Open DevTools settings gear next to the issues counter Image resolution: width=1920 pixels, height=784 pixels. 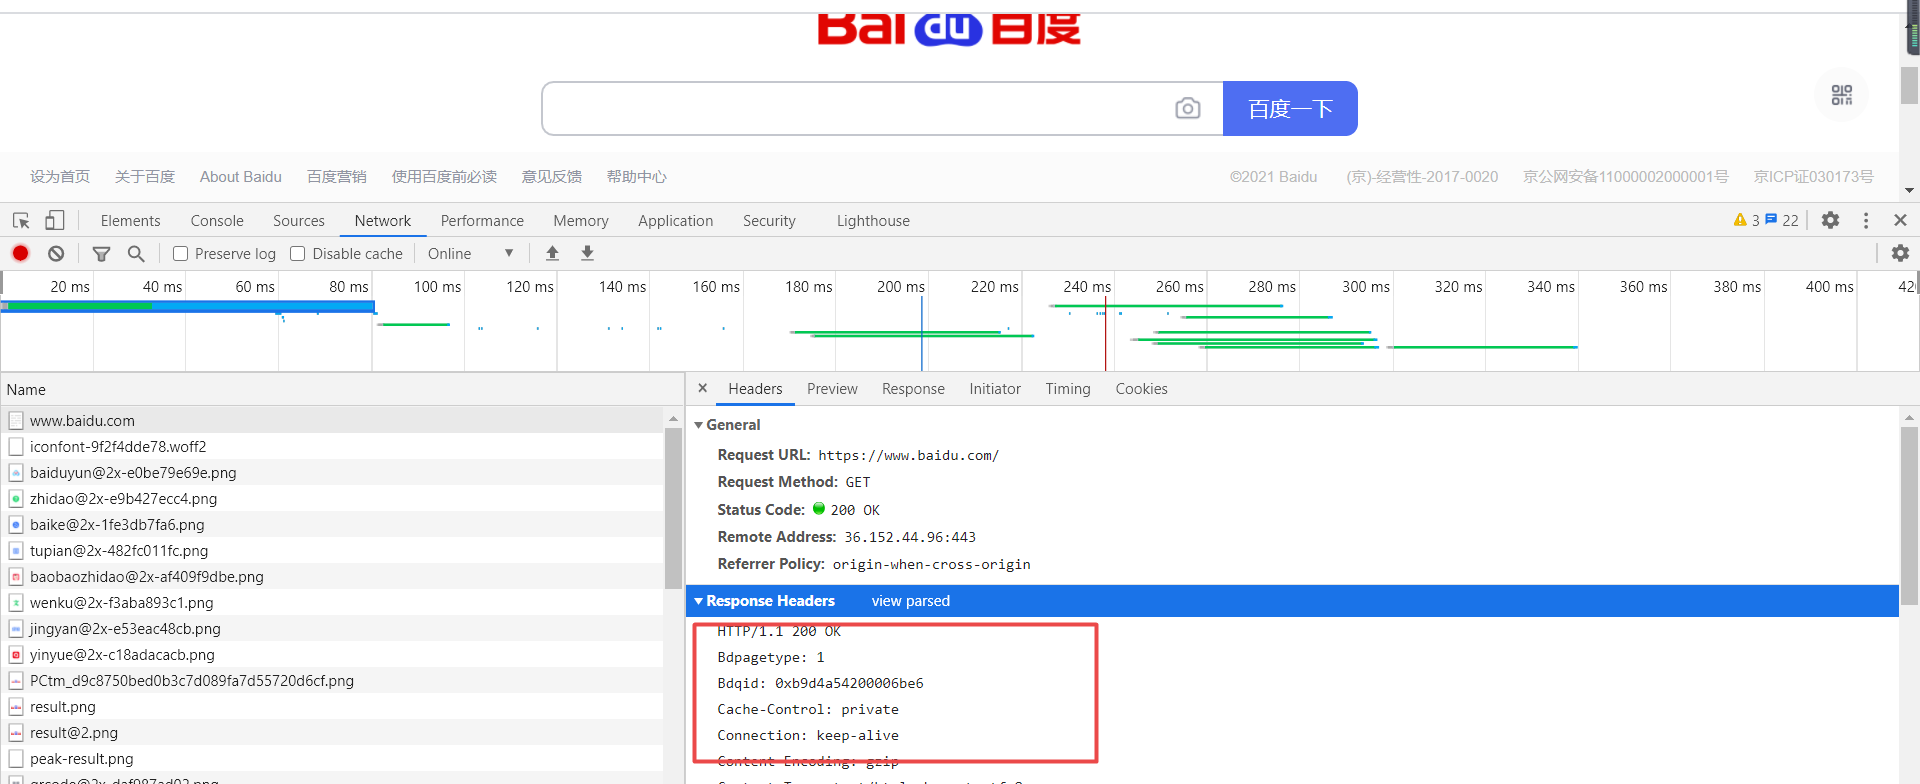click(x=1830, y=220)
